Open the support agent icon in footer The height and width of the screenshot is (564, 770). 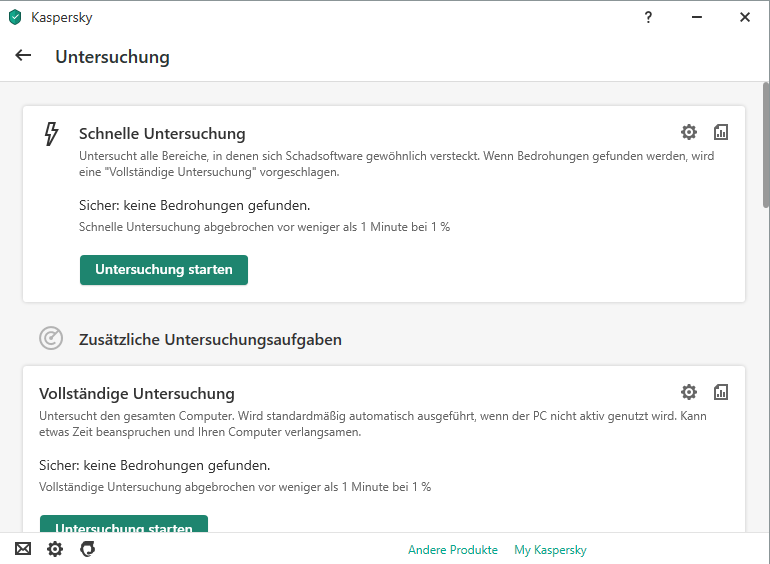[x=87, y=549]
